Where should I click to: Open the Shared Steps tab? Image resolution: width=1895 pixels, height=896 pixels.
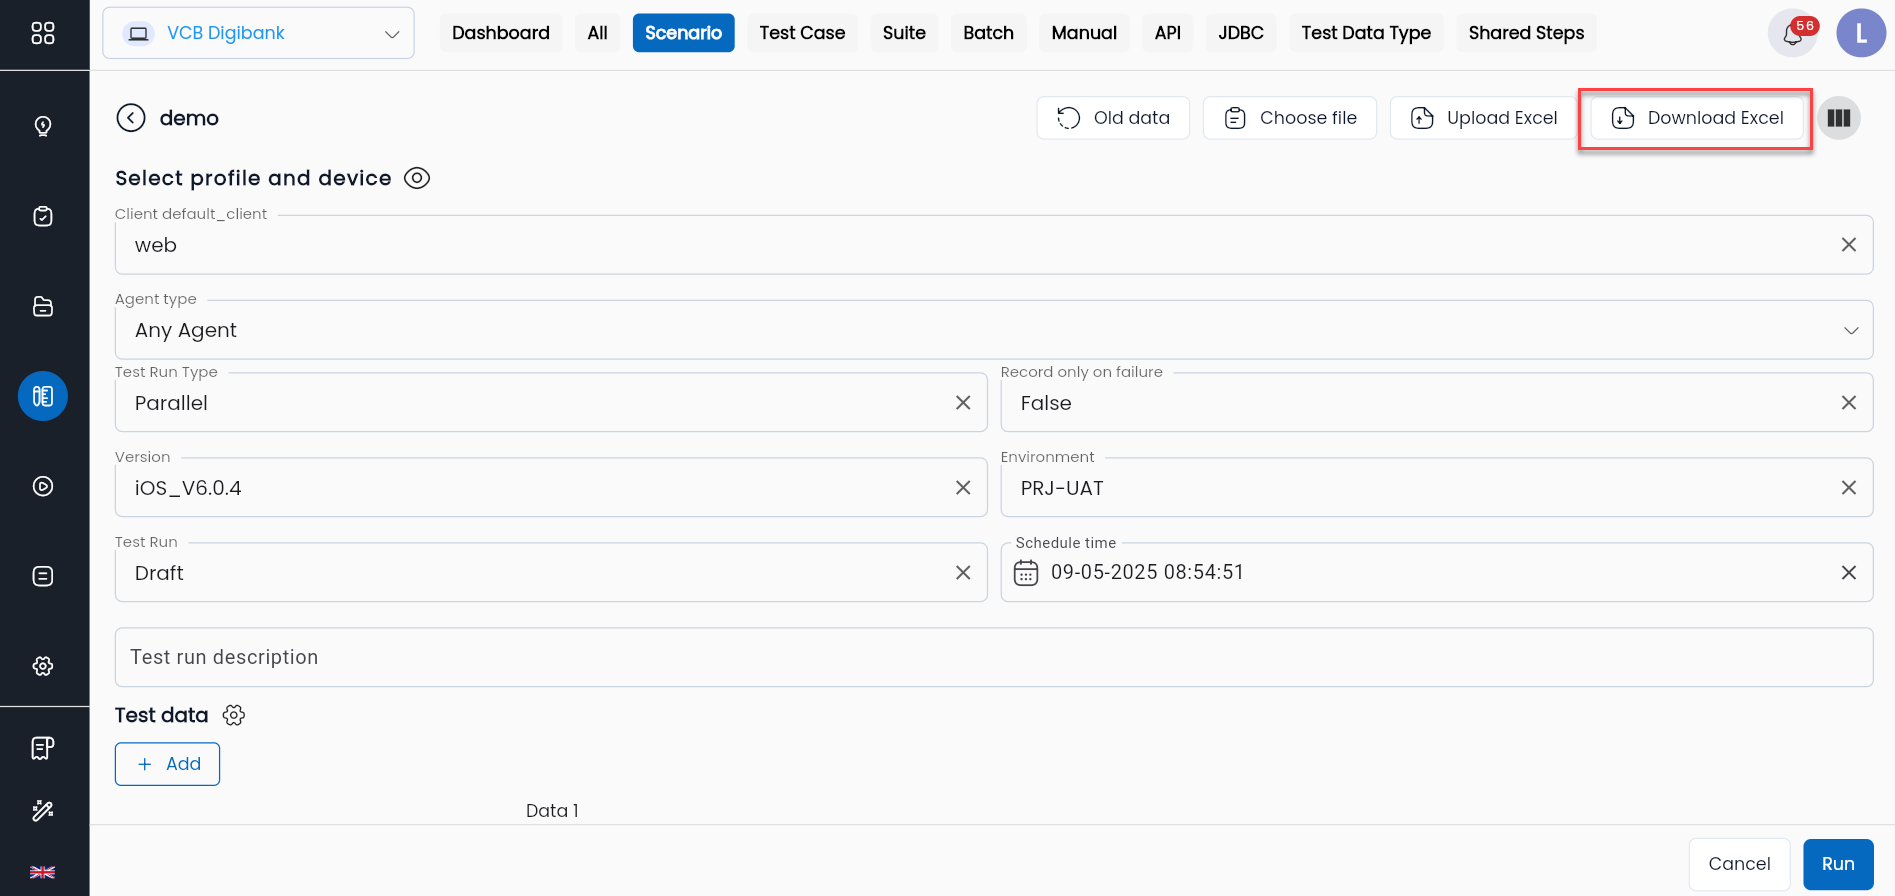click(x=1526, y=33)
